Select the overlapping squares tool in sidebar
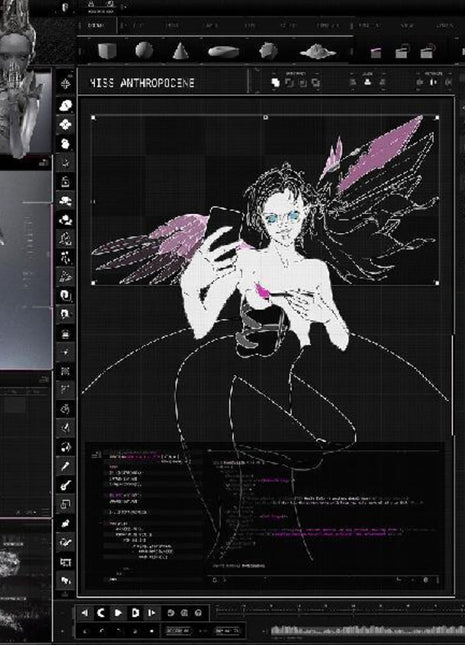The width and height of the screenshot is (465, 645). pyautogui.click(x=65, y=504)
